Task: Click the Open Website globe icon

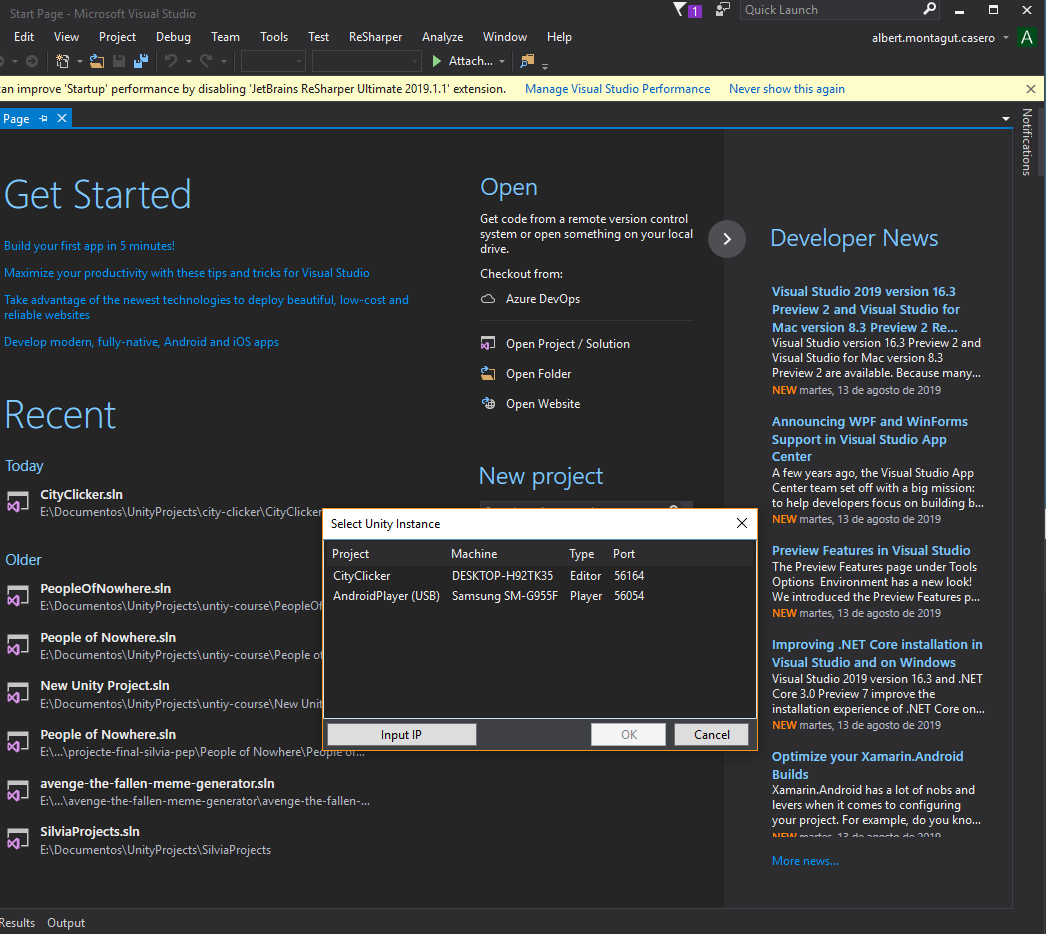Action: click(x=488, y=404)
